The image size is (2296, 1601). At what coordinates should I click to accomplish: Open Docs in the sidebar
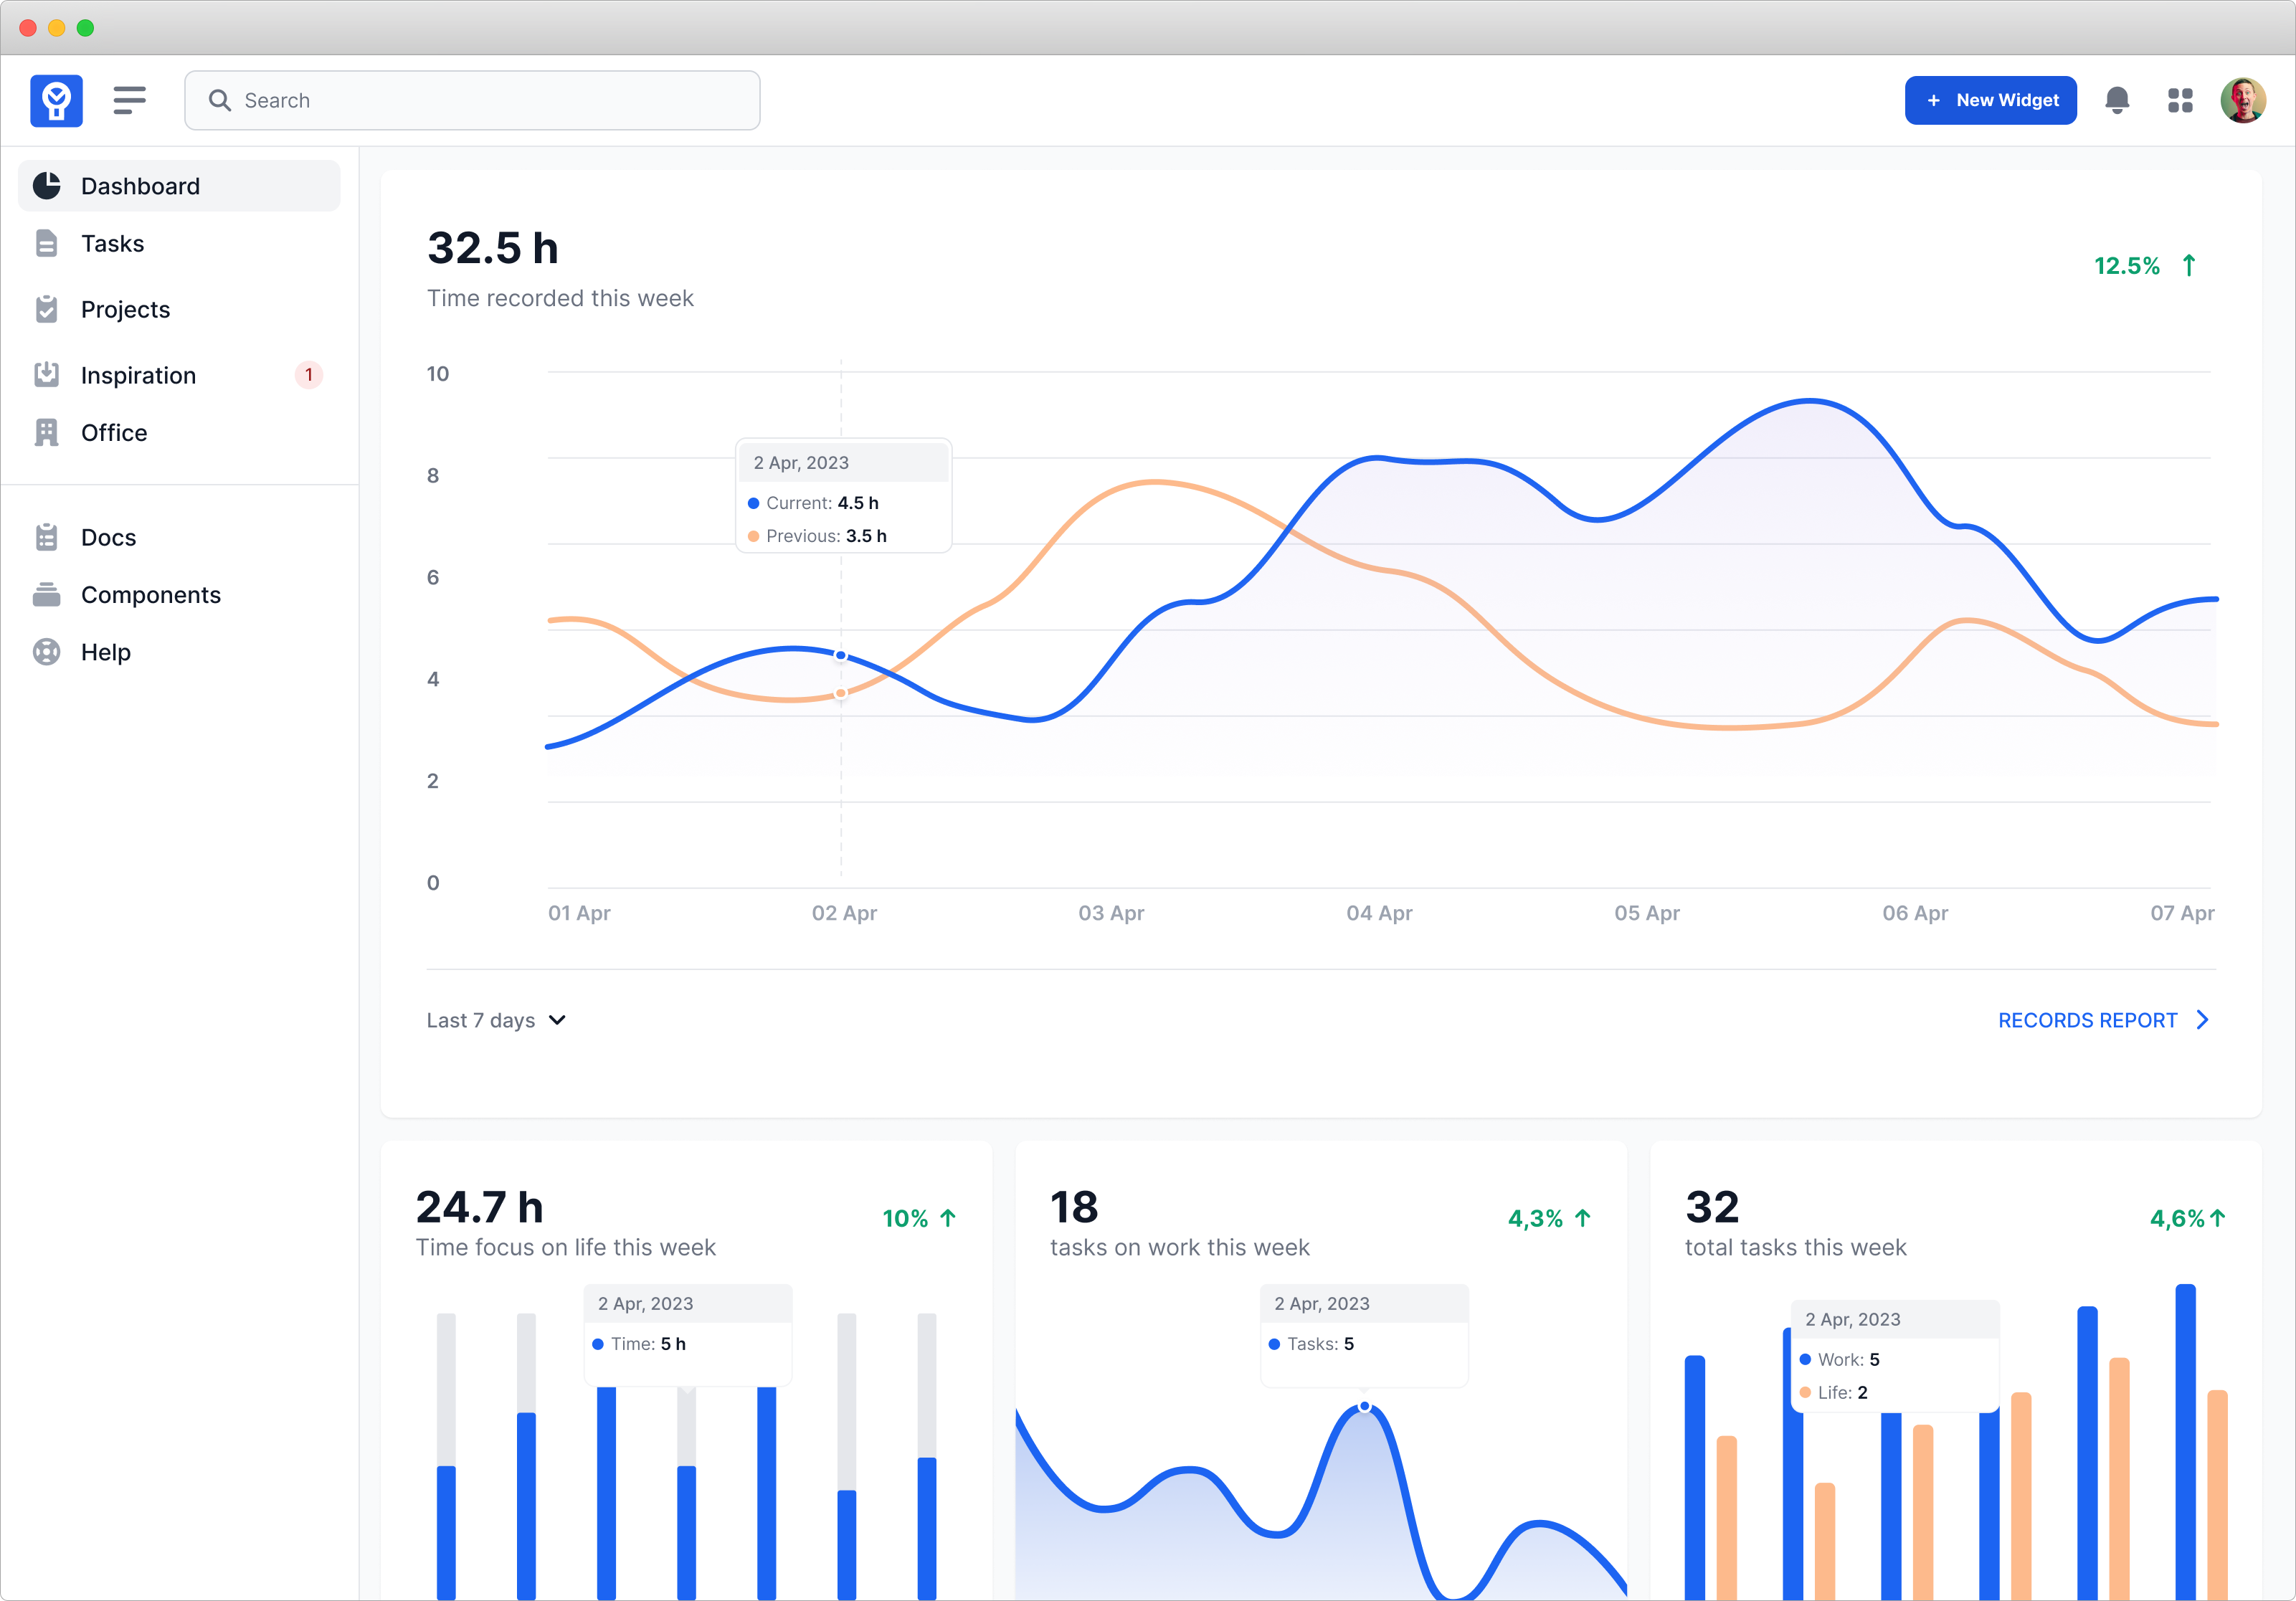pyautogui.click(x=108, y=537)
